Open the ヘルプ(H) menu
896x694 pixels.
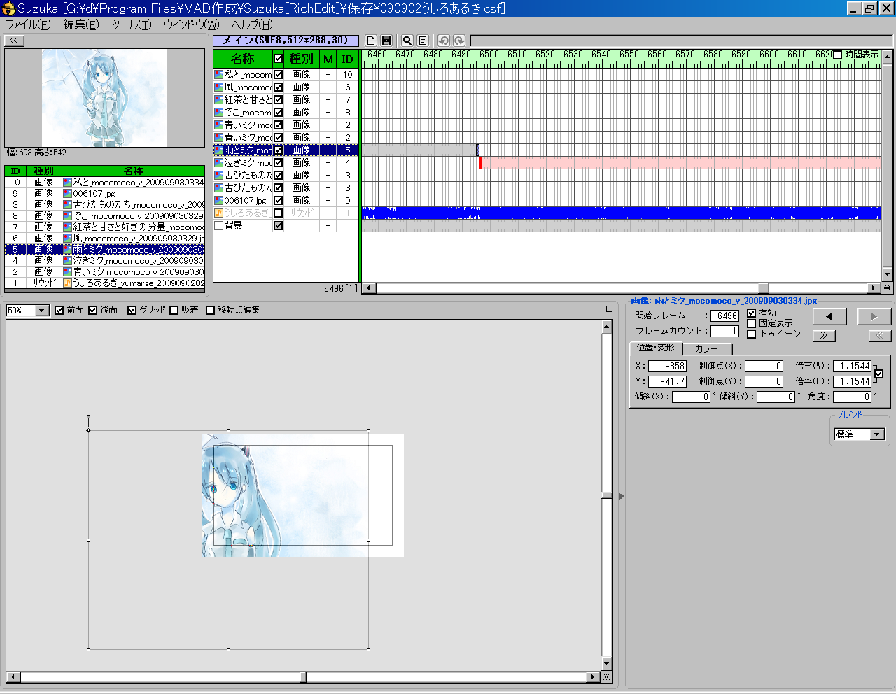[x=251, y=25]
